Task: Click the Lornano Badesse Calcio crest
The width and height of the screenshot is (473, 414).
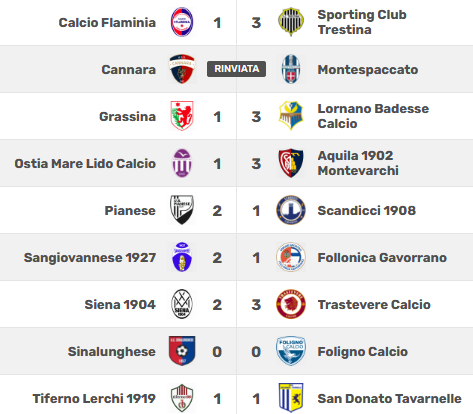Action: point(291,116)
